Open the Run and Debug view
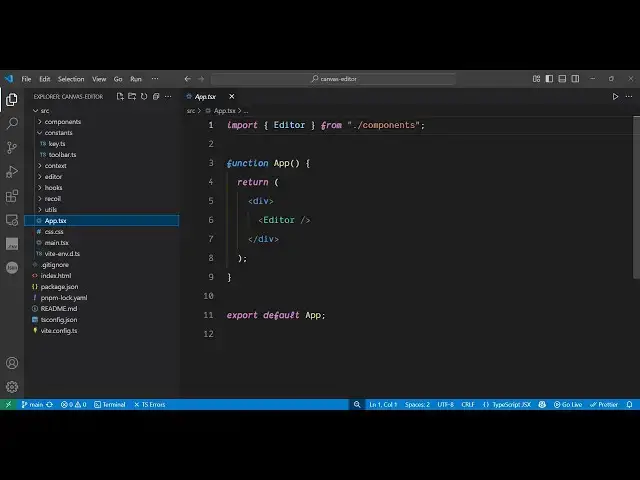Image resolution: width=640 pixels, height=480 pixels. pos(12,171)
